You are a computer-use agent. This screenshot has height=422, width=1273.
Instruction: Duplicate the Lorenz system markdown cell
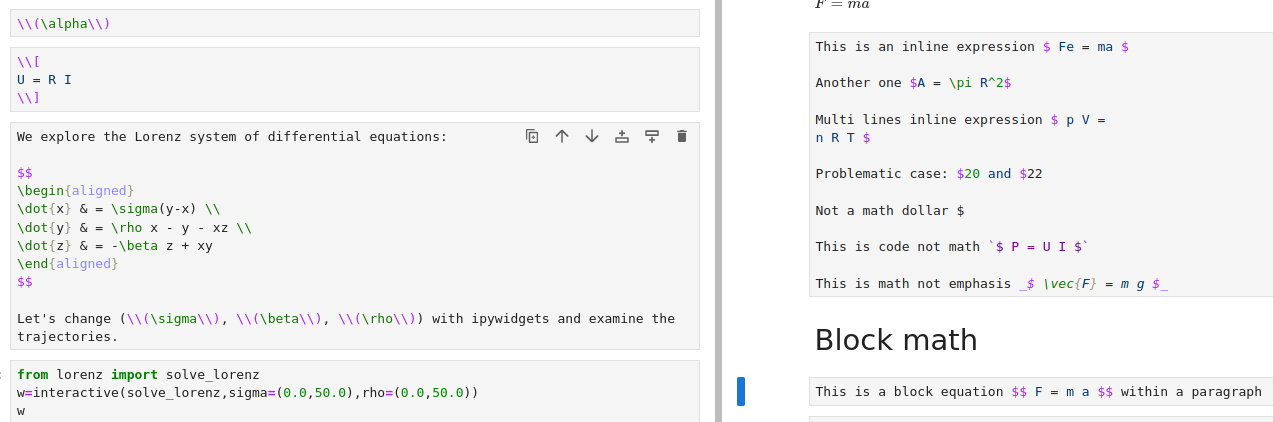click(532, 136)
